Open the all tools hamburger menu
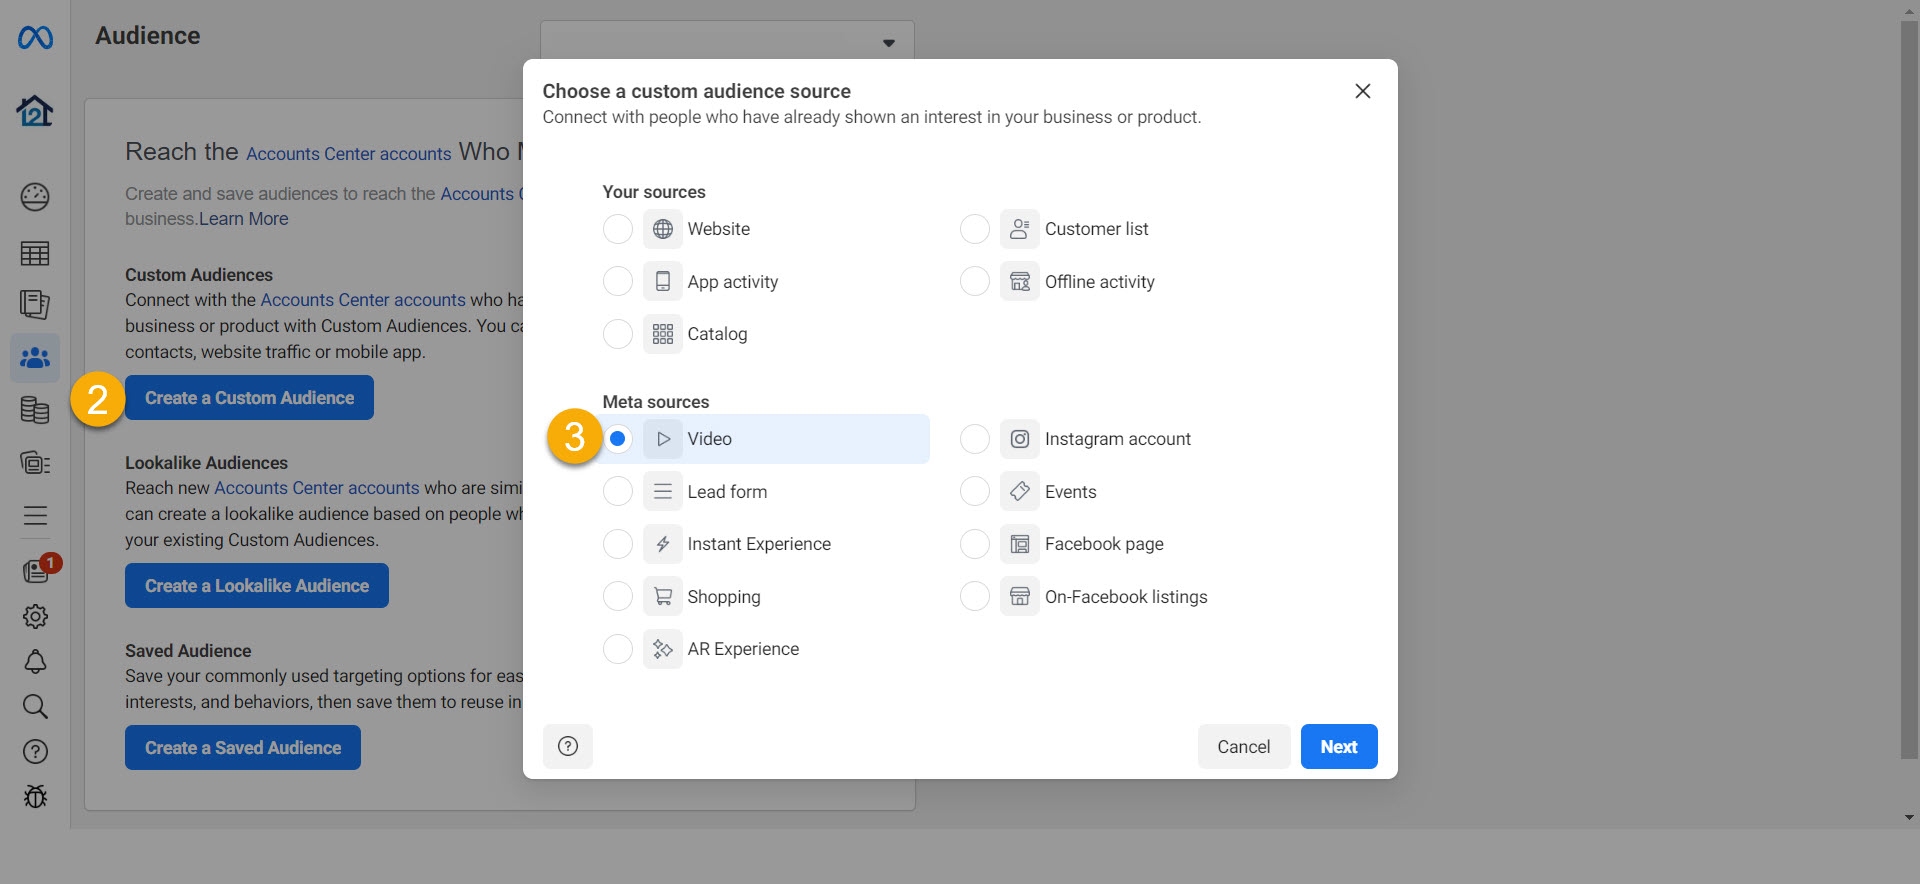 [35, 515]
